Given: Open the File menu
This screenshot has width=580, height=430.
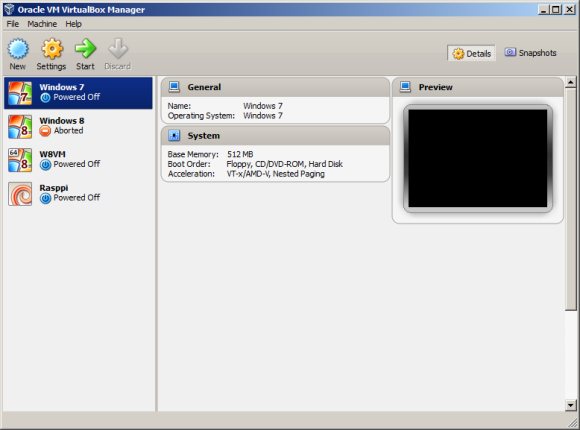Looking at the screenshot, I should click(x=13, y=24).
